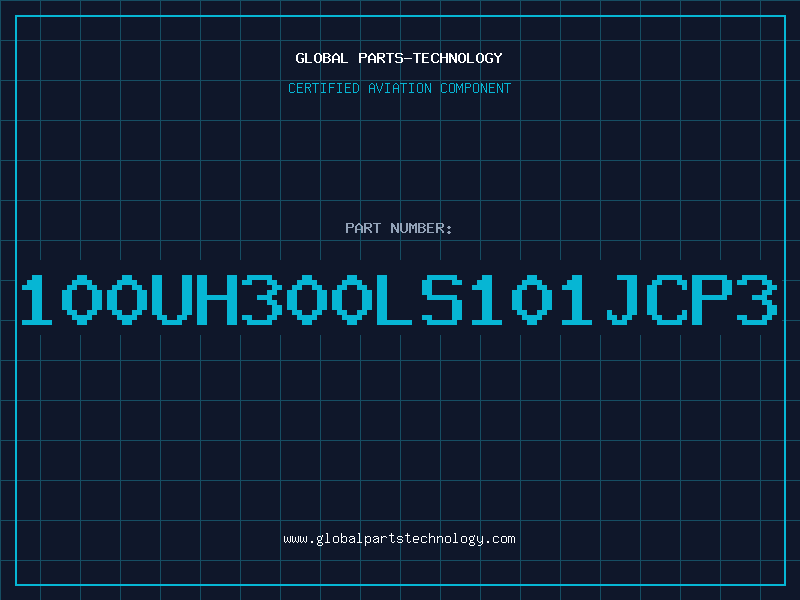Image resolution: width=800 pixels, height=600 pixels.
Task: Click the word PART in the label
Action: tap(363, 228)
